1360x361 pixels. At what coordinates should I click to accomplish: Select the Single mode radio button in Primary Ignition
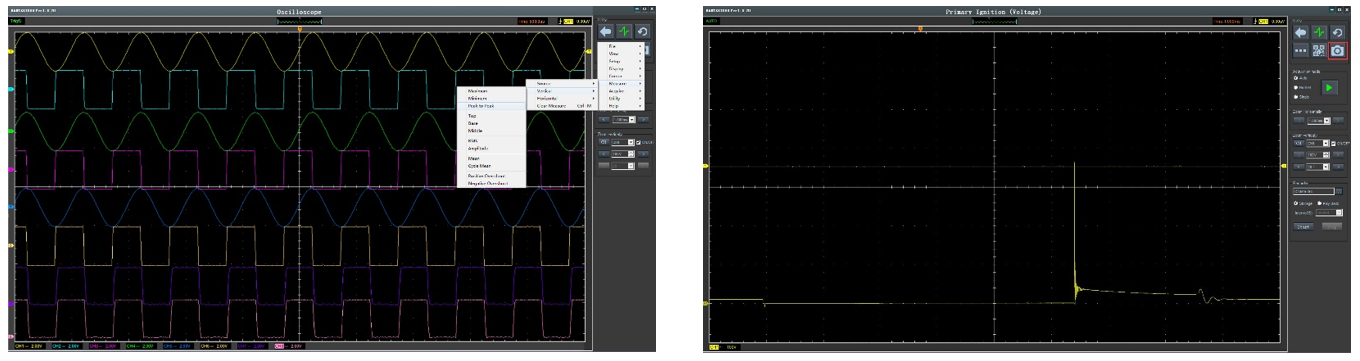pyautogui.click(x=1296, y=97)
